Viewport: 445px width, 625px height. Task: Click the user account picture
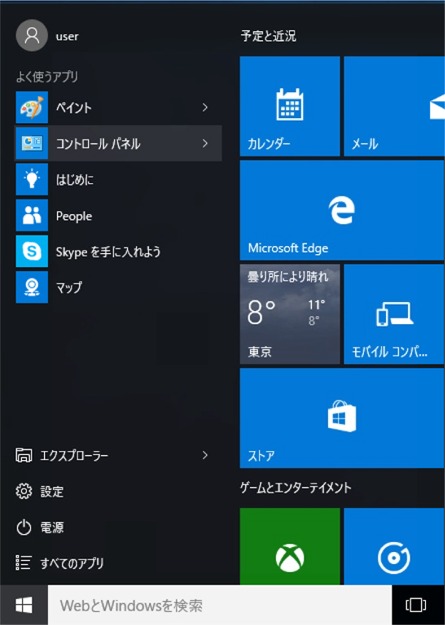32,35
